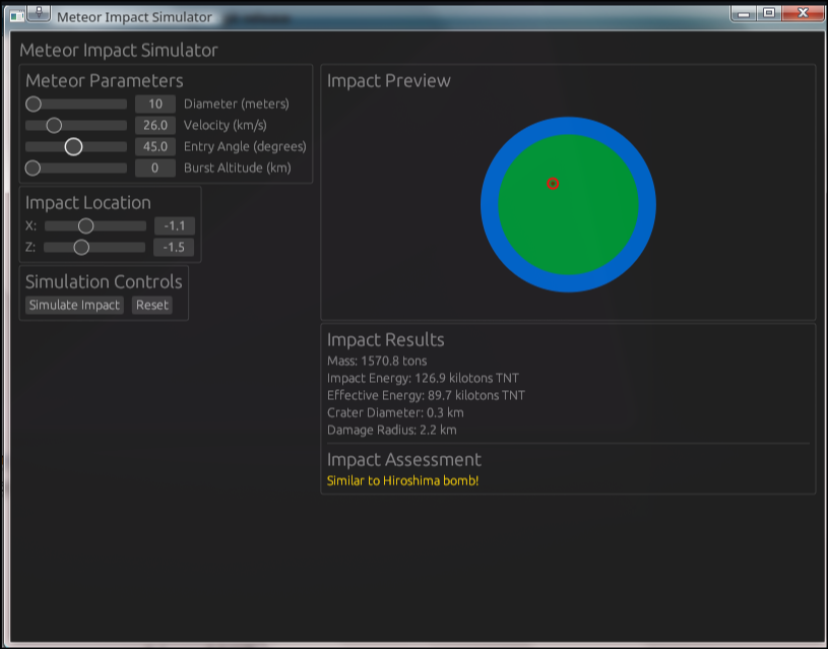Click the Hiroshima bomb assessment text
828x649 pixels.
click(403, 480)
